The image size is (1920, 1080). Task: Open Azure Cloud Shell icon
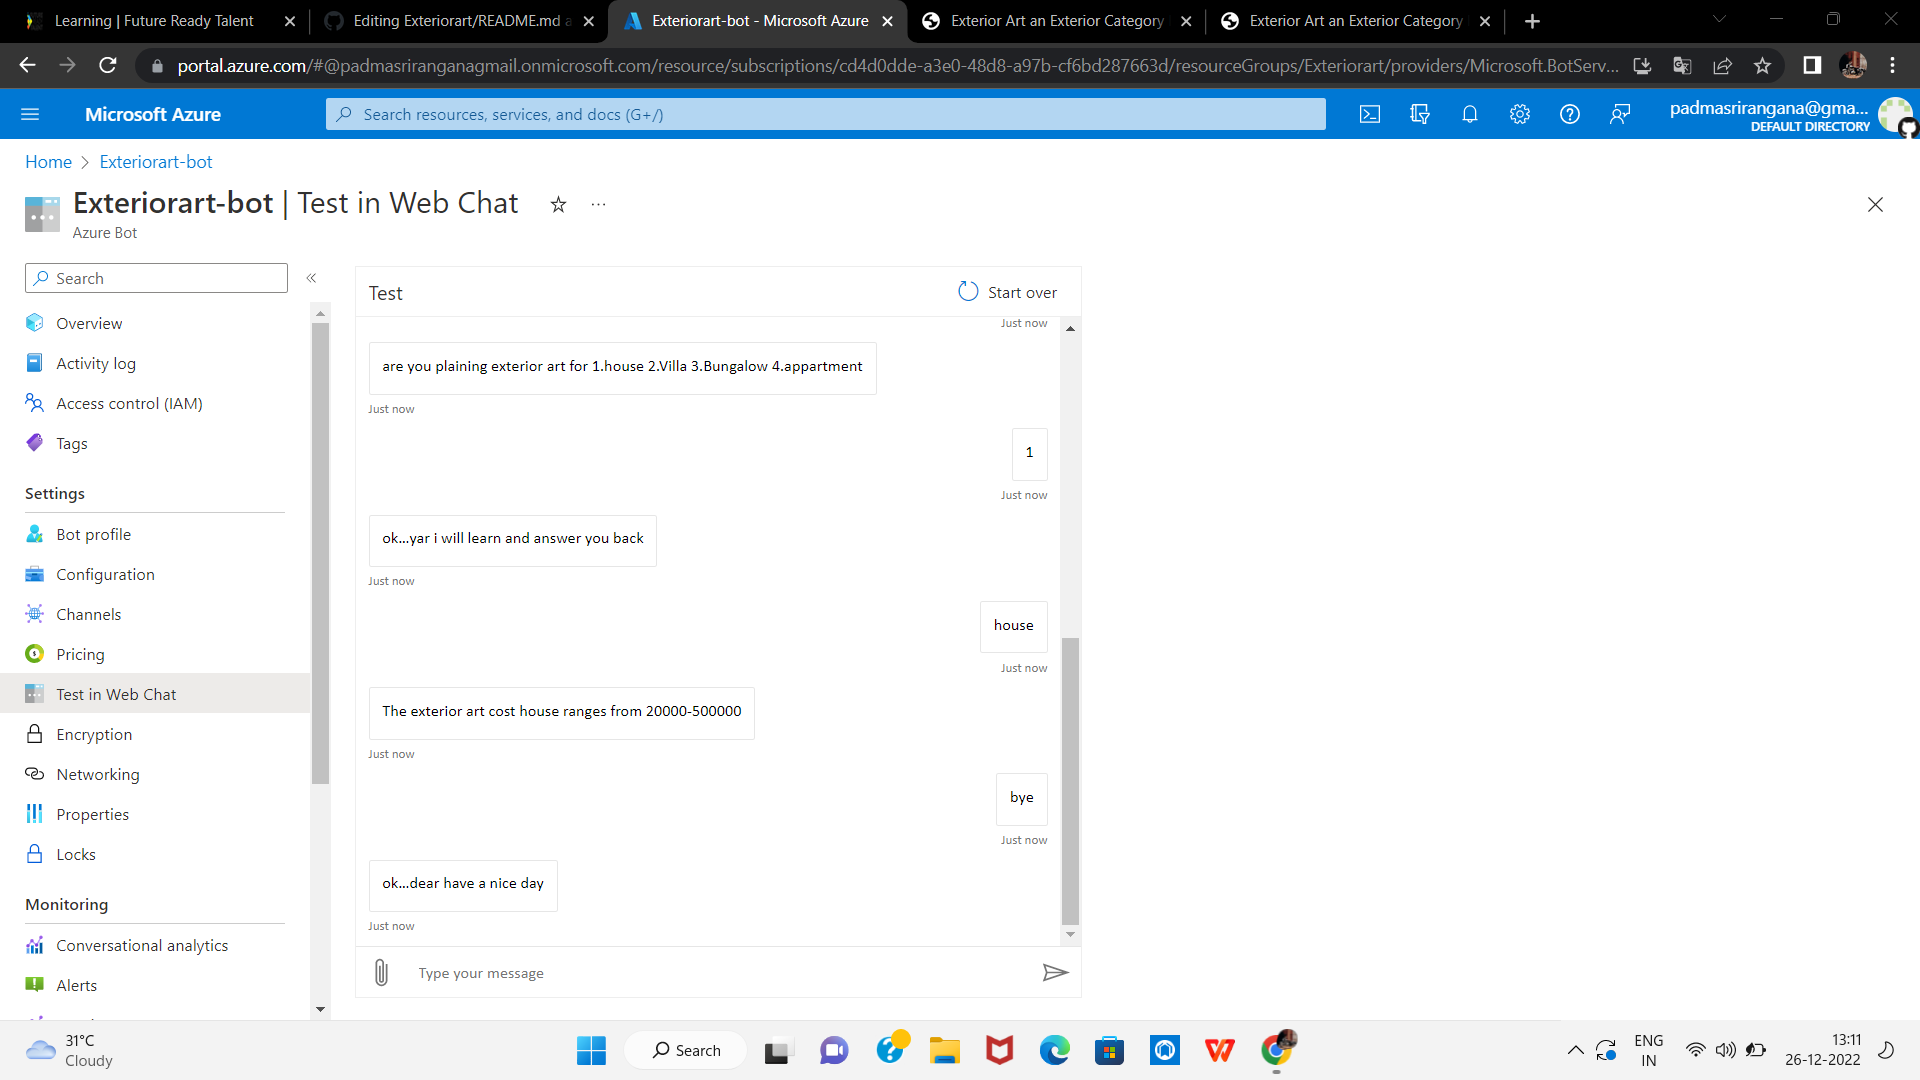tap(1370, 114)
